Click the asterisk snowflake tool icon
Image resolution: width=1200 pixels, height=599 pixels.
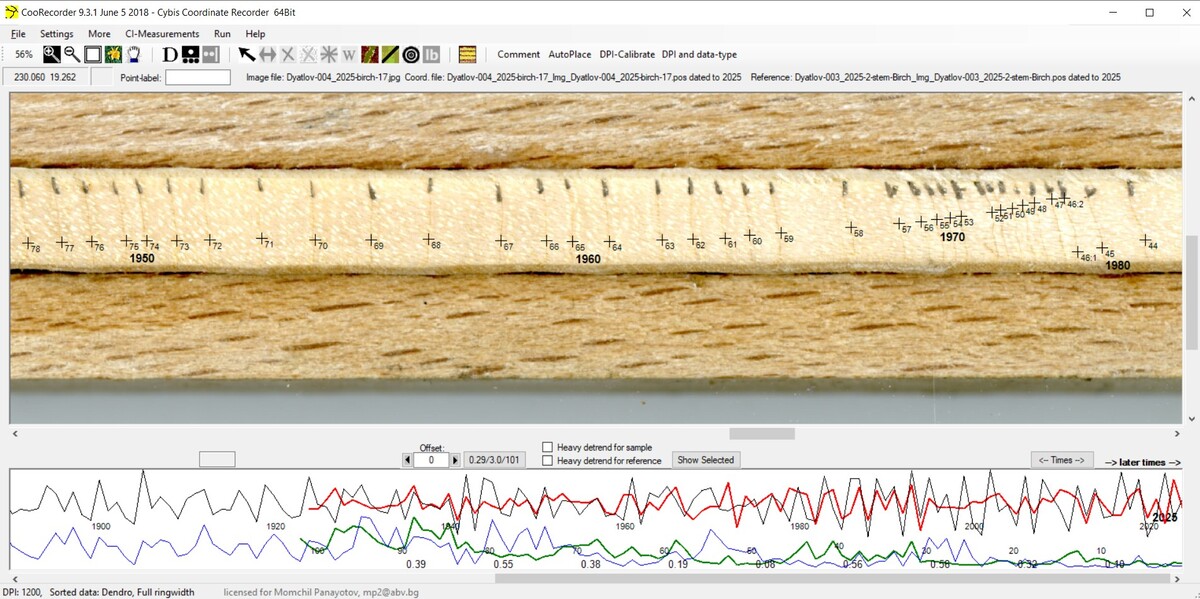[329, 54]
